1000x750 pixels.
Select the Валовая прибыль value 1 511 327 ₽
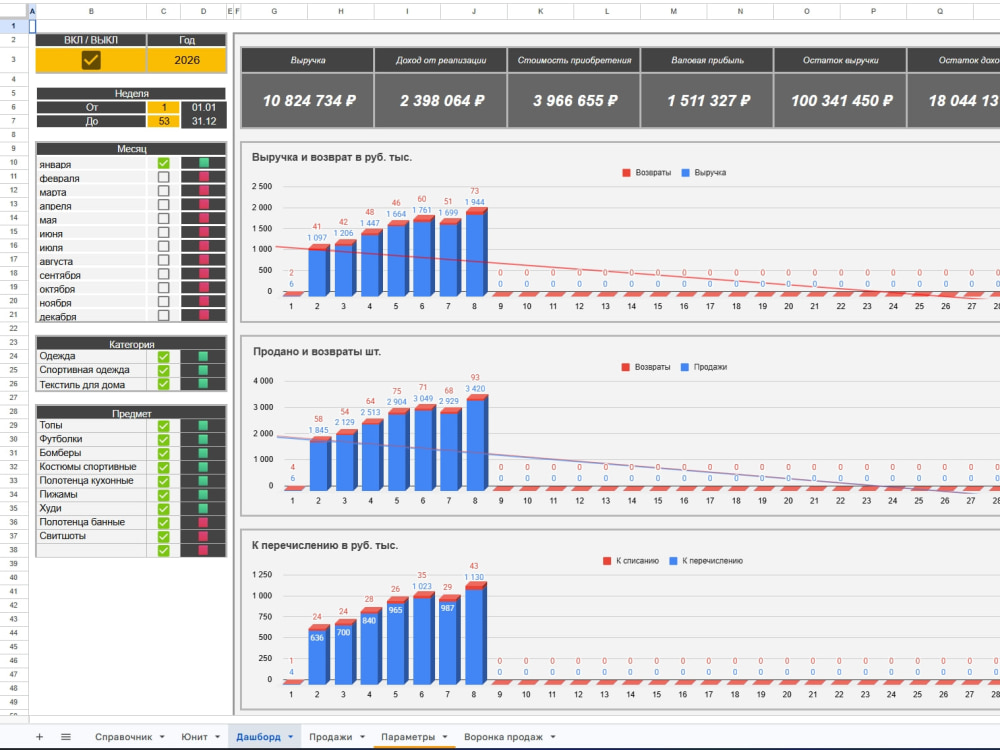[x=707, y=101]
